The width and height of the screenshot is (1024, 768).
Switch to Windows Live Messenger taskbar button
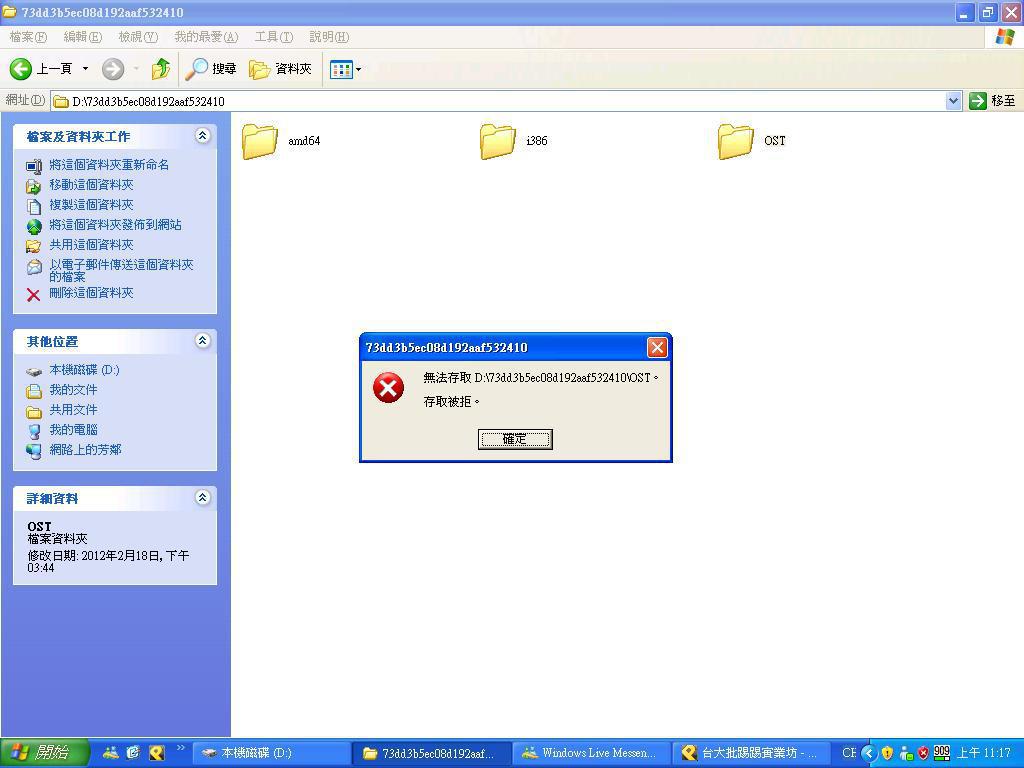[x=592, y=753]
